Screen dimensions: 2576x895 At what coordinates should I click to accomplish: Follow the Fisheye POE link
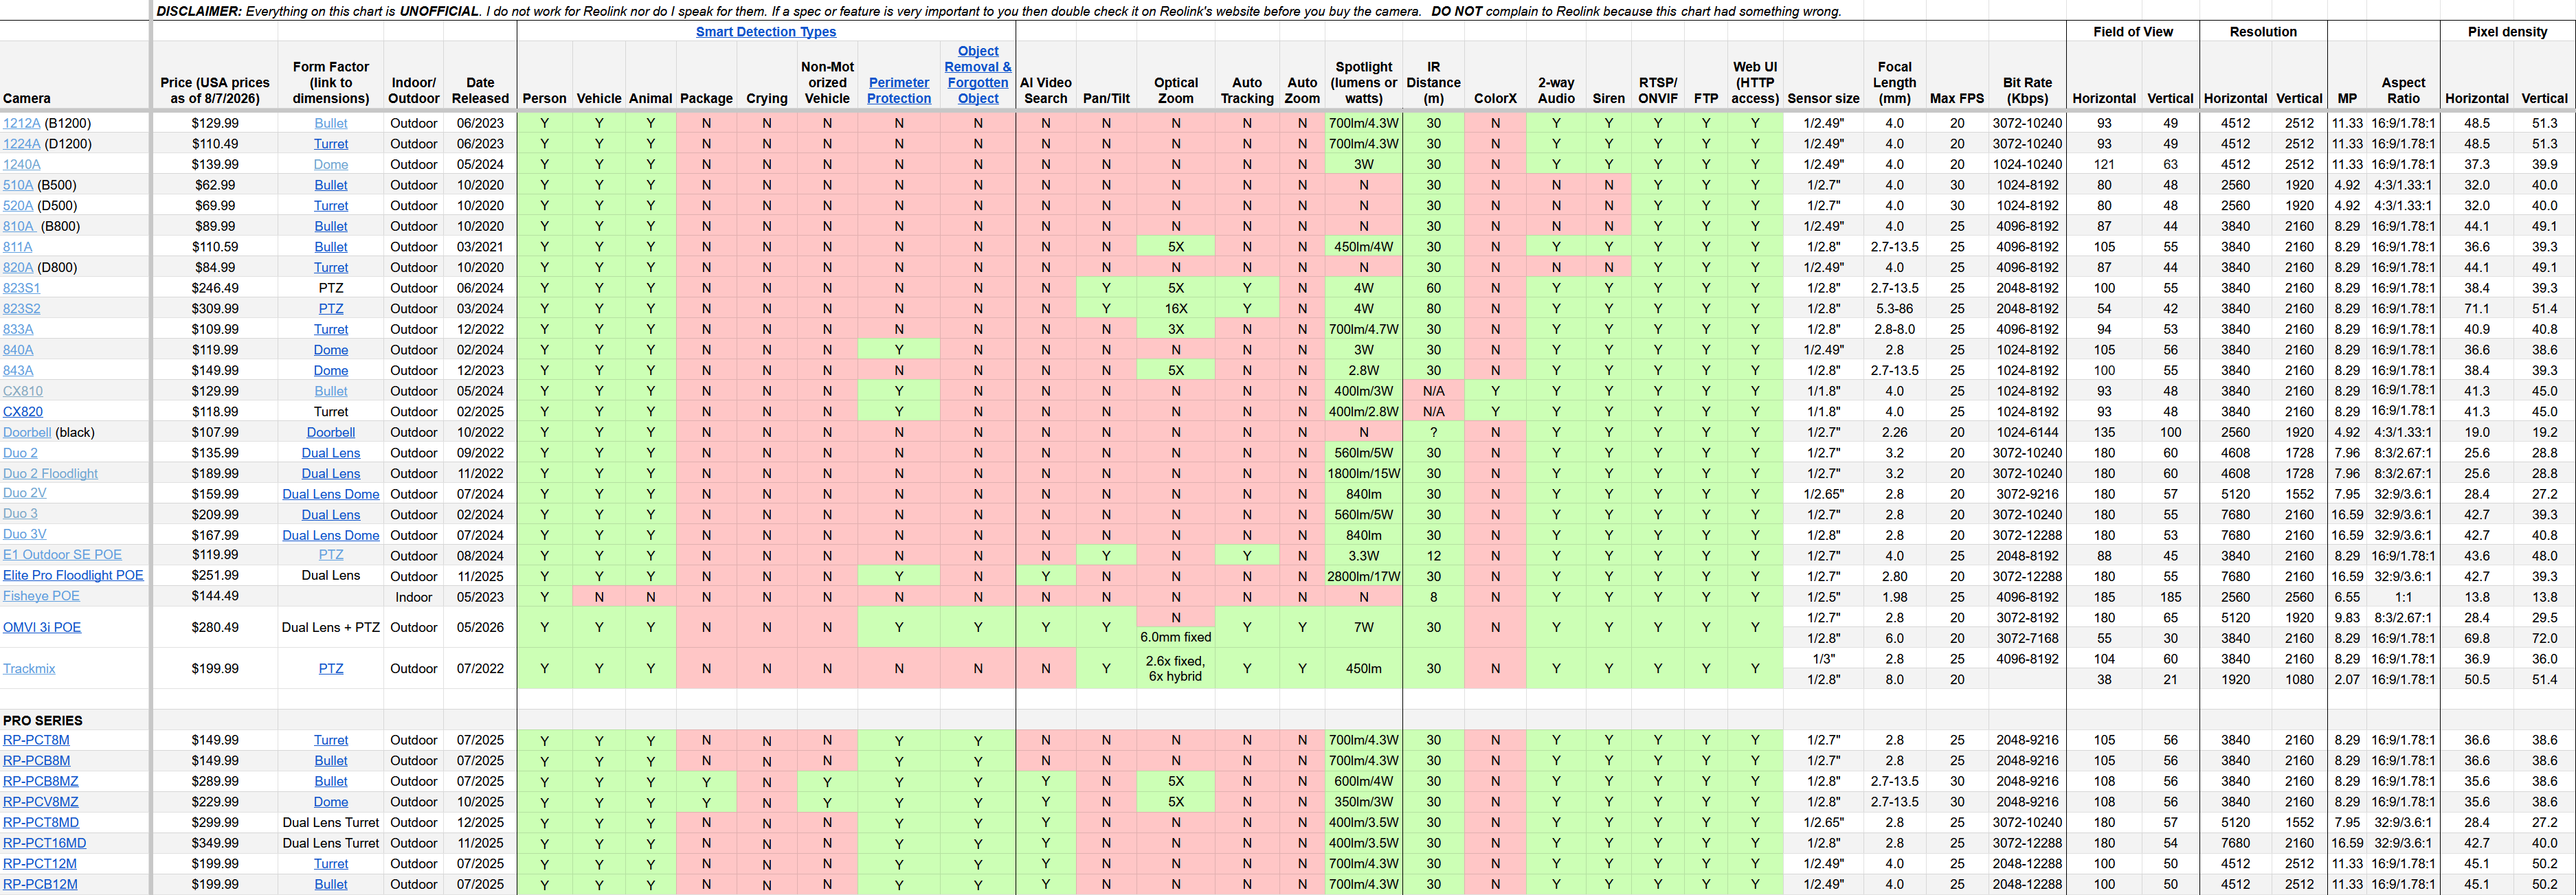[41, 596]
